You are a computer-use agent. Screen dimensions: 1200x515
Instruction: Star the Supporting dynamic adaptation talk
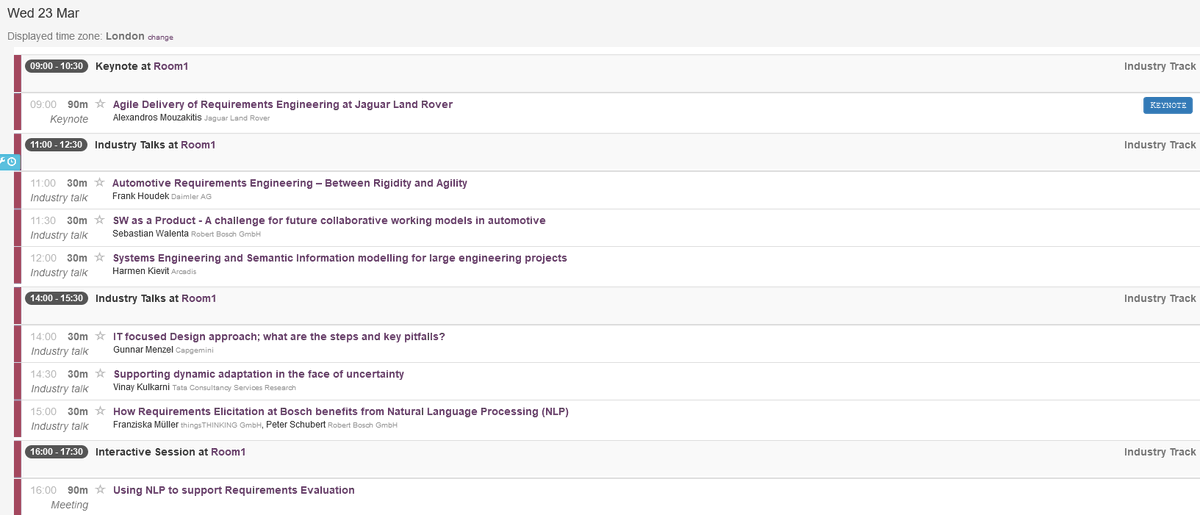100,374
